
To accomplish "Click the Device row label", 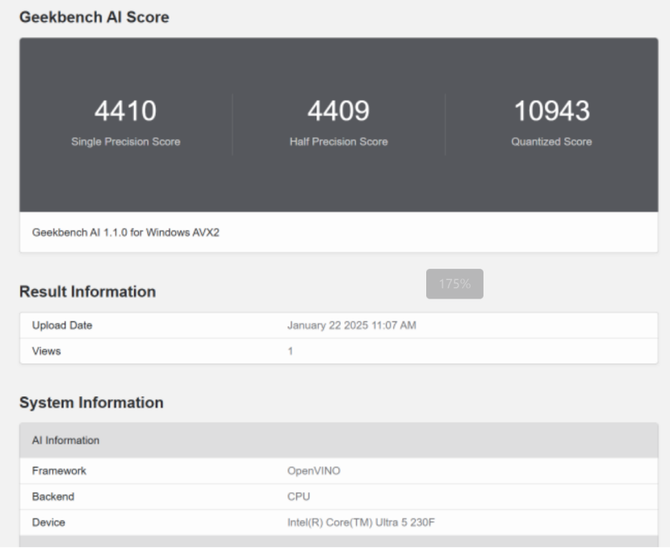I will pos(48,522).
